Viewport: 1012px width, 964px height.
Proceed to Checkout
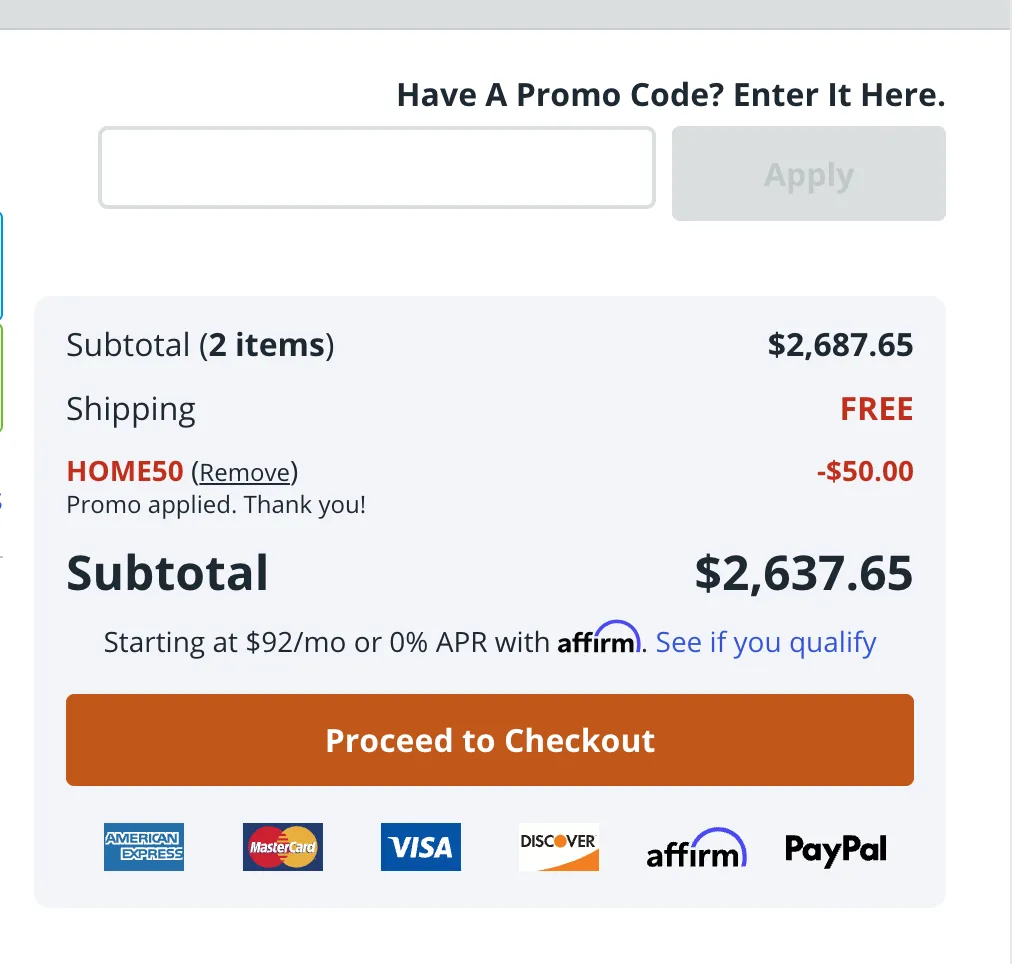pos(490,740)
